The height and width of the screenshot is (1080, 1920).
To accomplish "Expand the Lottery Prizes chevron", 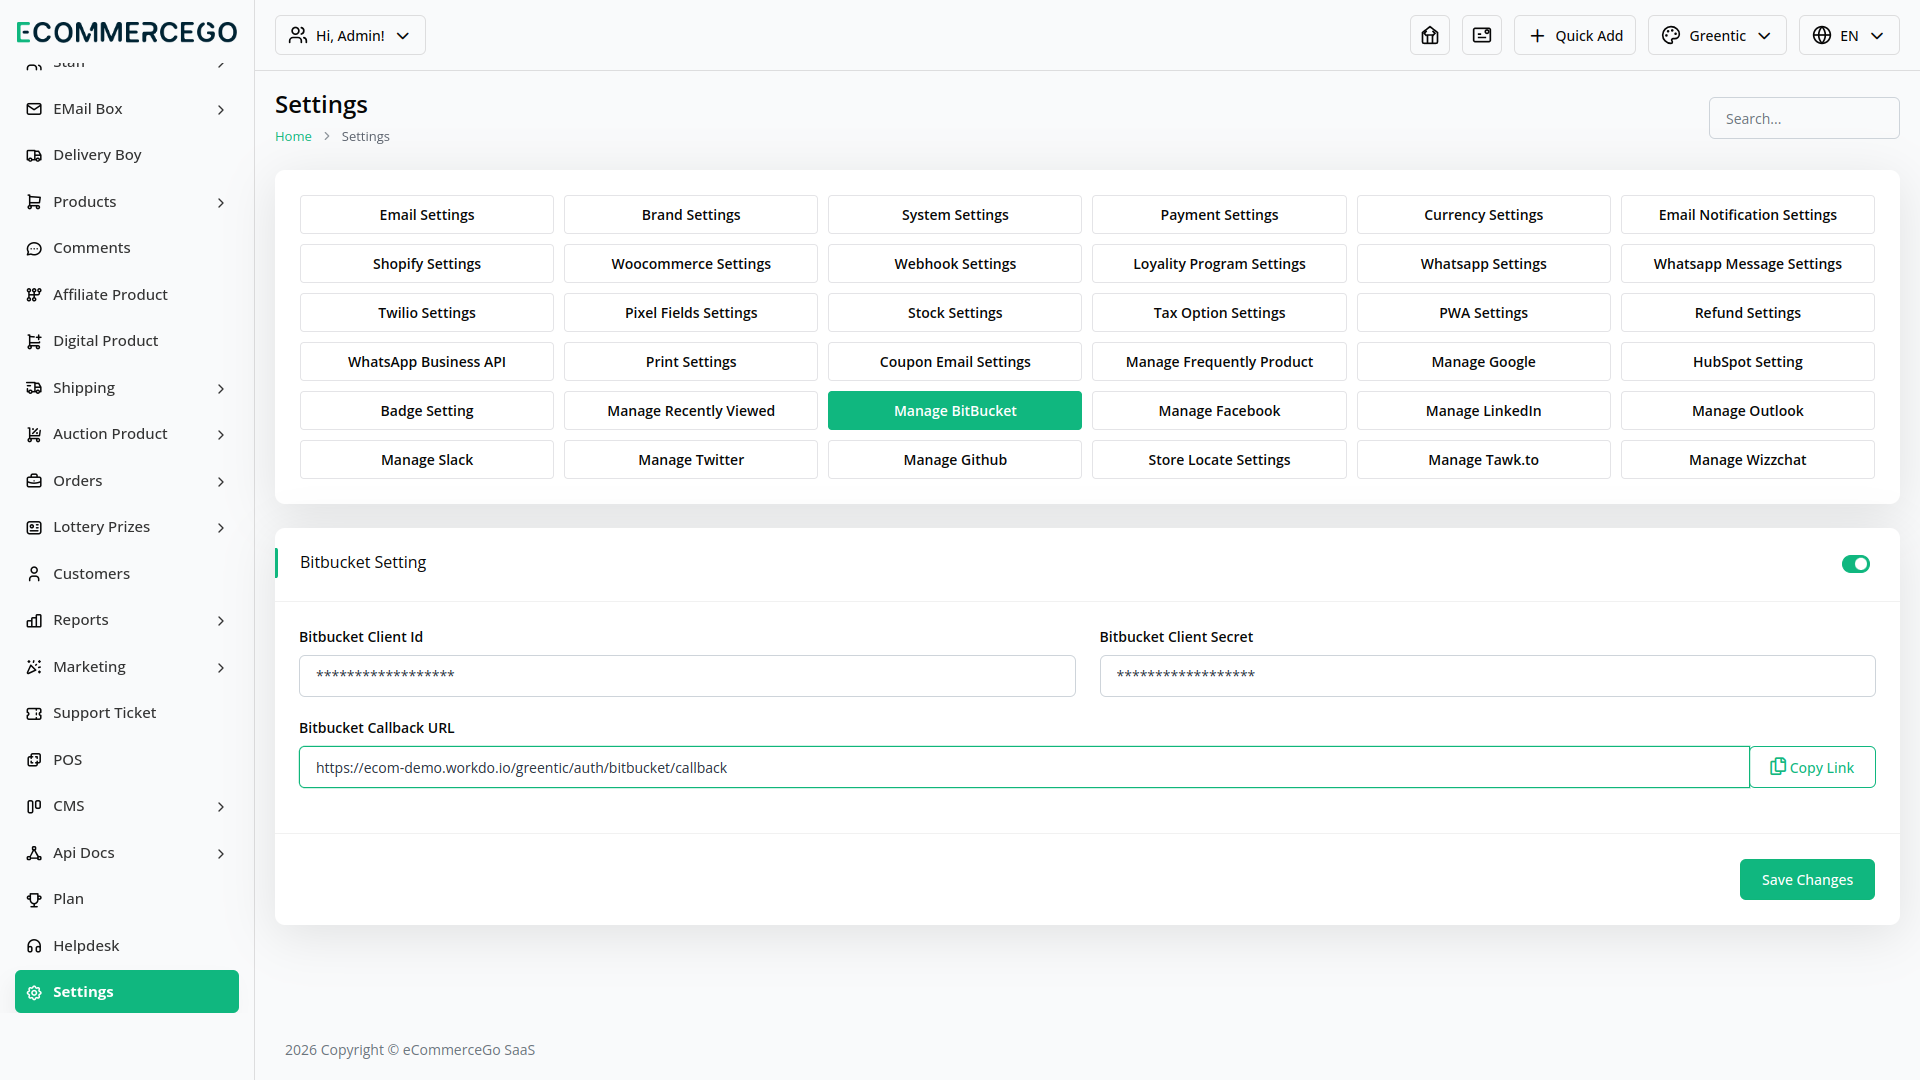I will 221,528.
